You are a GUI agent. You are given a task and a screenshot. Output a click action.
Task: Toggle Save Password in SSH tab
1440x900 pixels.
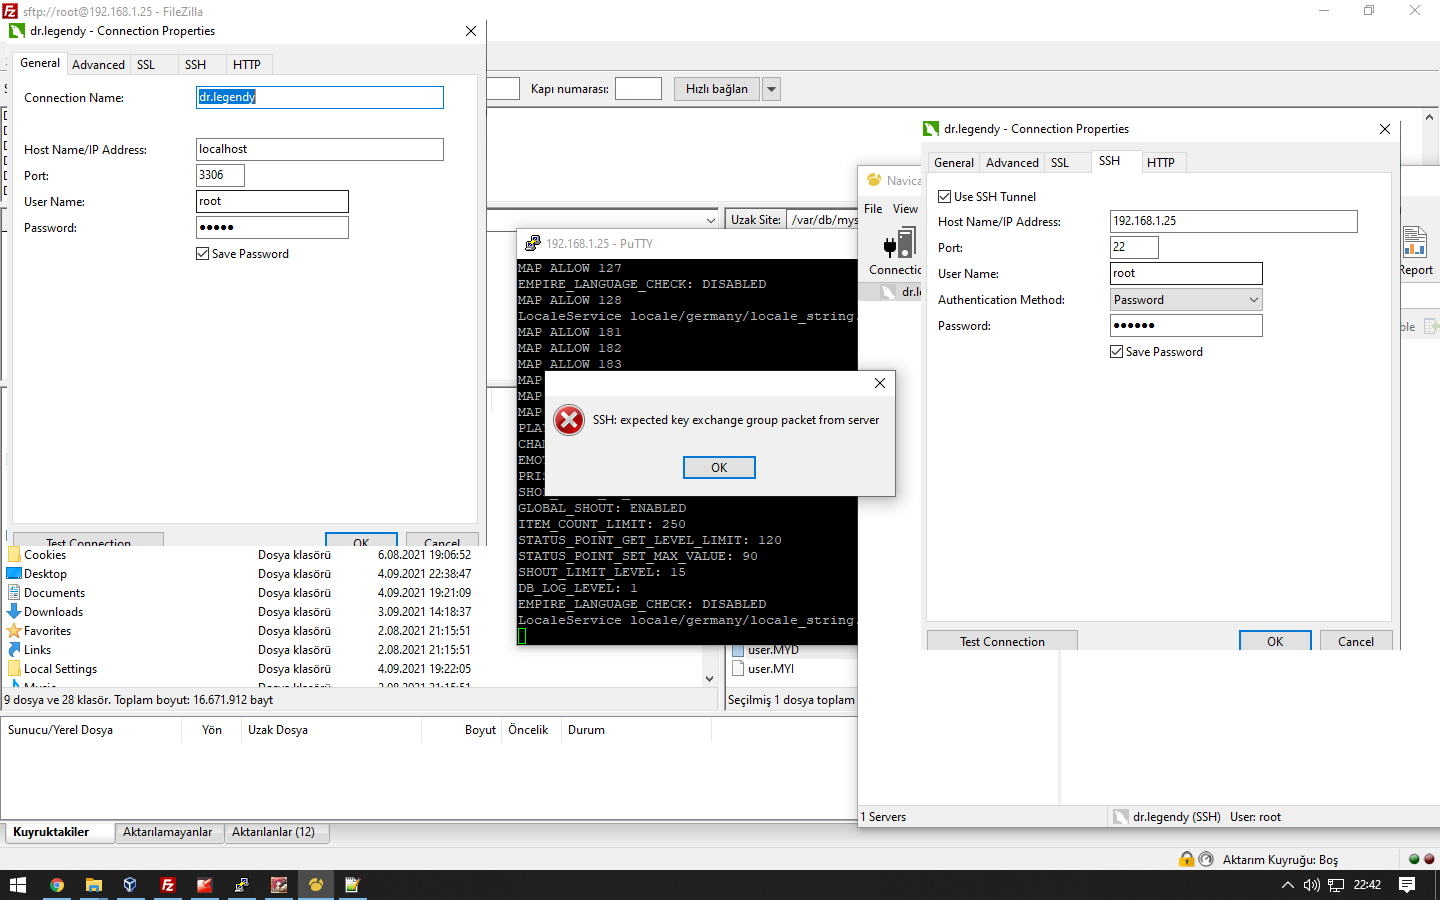point(1117,352)
